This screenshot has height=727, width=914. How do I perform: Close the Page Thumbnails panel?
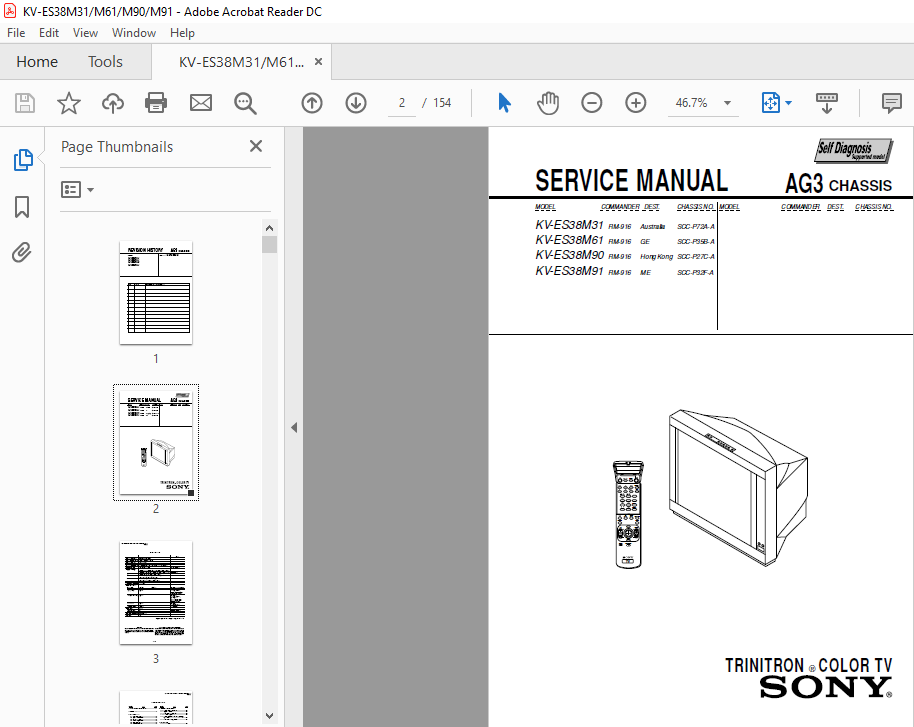point(255,146)
